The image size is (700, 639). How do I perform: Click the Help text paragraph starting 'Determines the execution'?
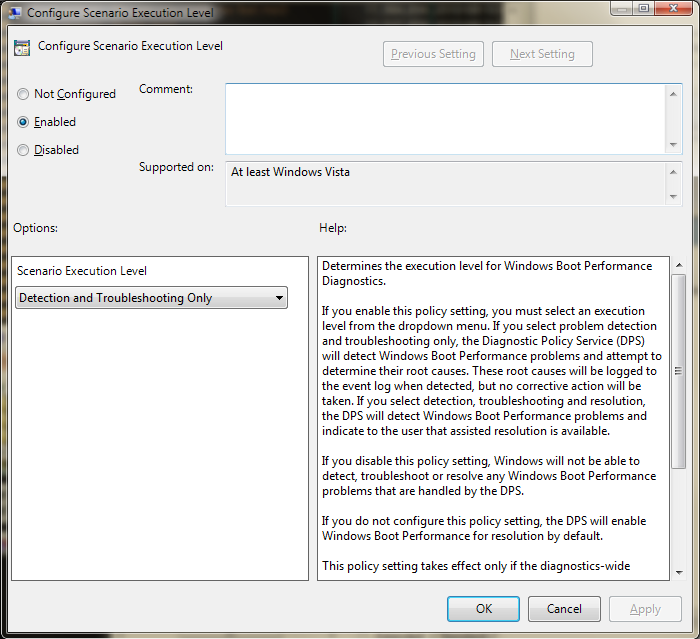(x=487, y=273)
